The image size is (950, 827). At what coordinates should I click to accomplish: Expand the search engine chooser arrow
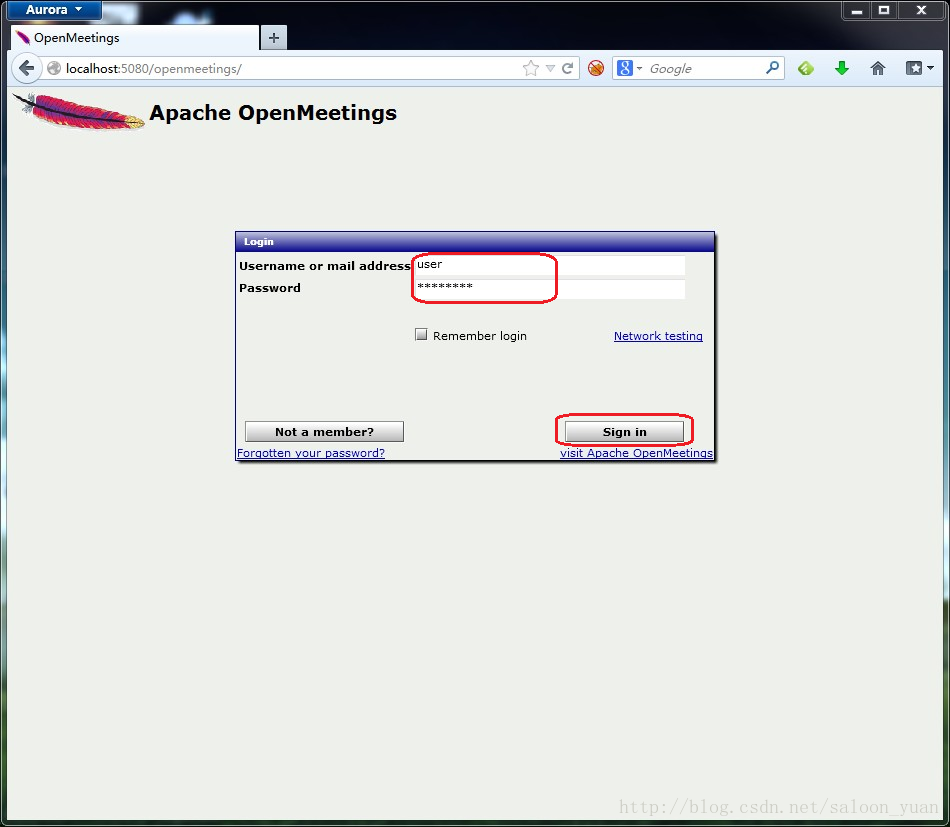coord(639,68)
